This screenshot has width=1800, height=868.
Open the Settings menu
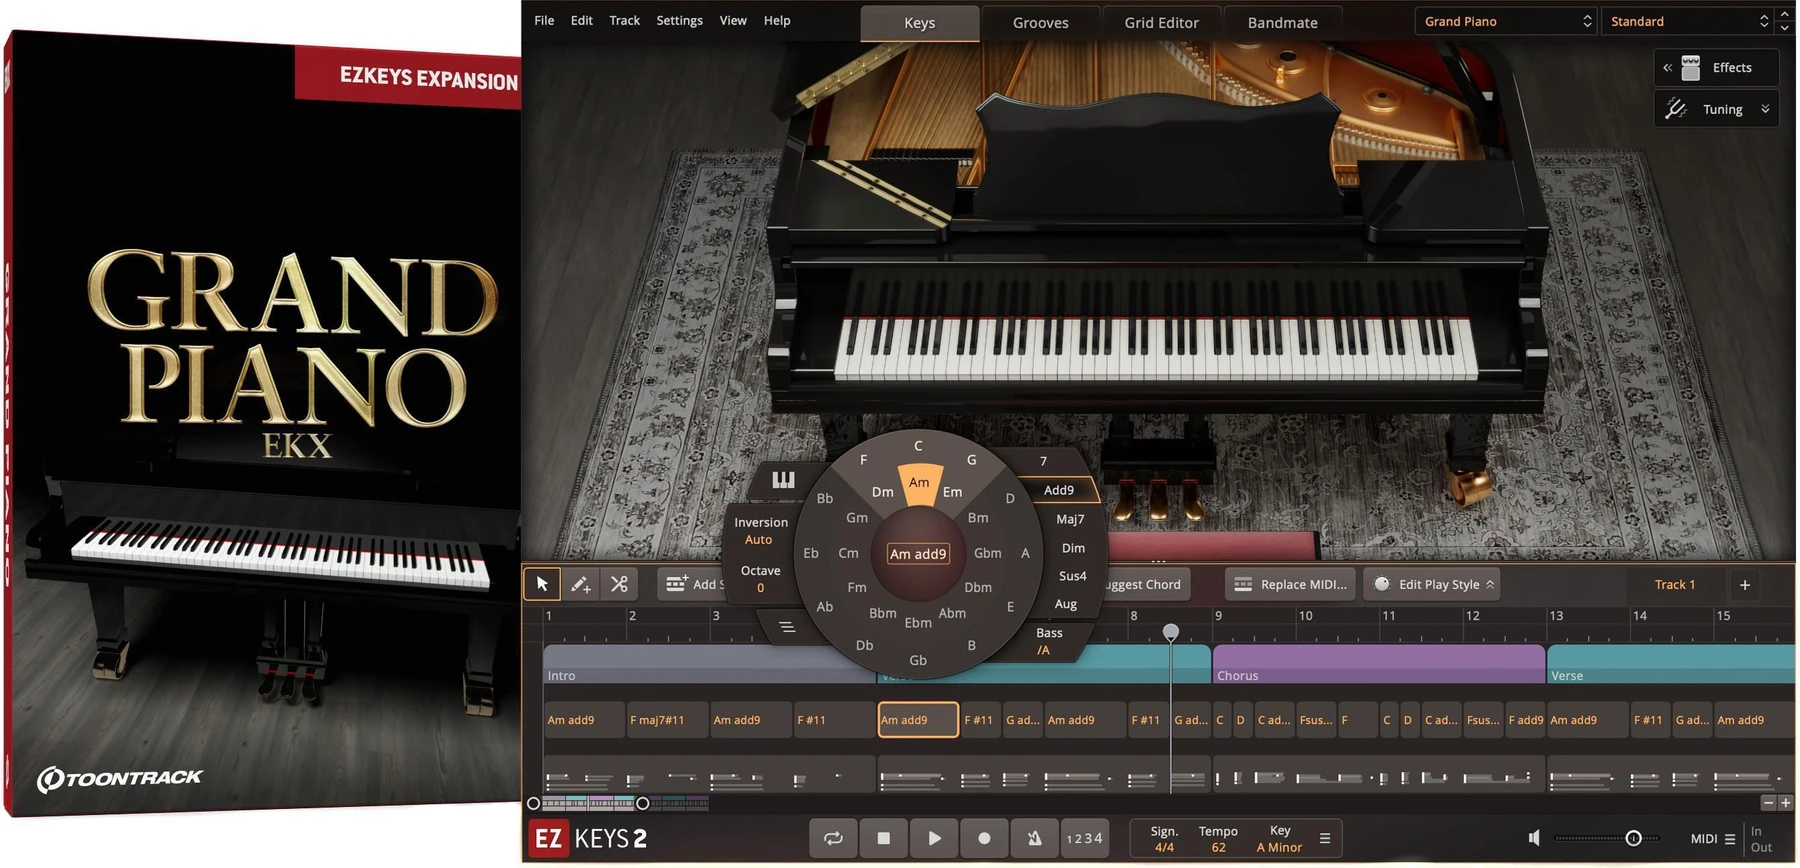680,20
